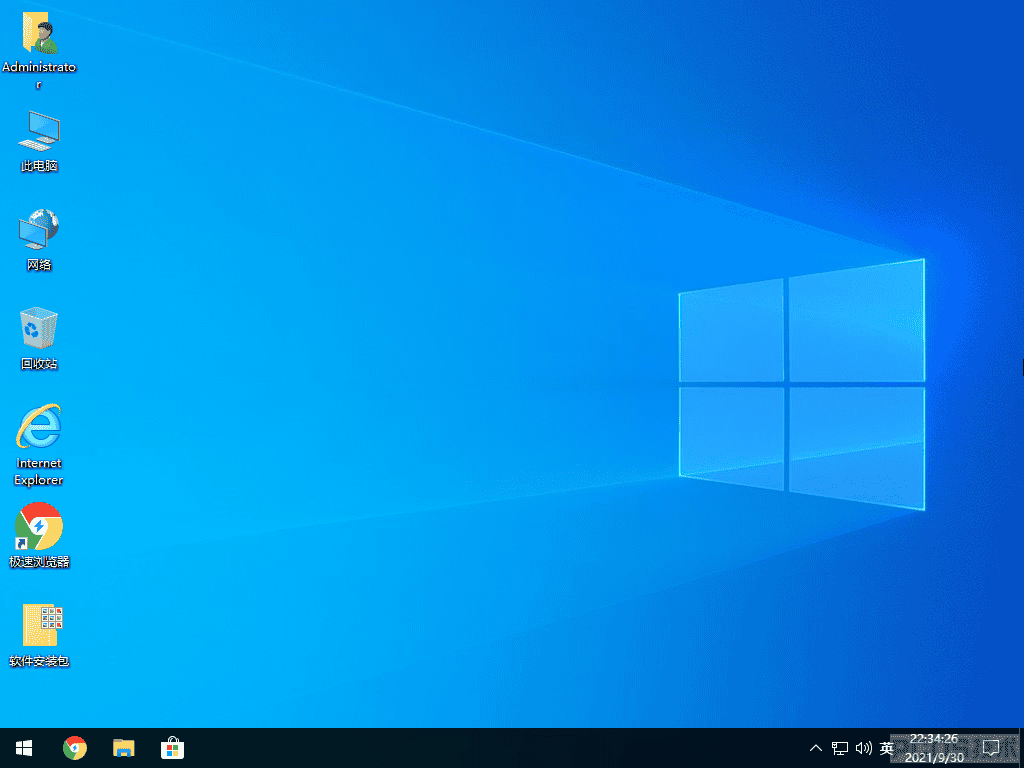Toggle the 英 input method indicator
The height and width of the screenshot is (768, 1024).
pyautogui.click(x=886, y=748)
